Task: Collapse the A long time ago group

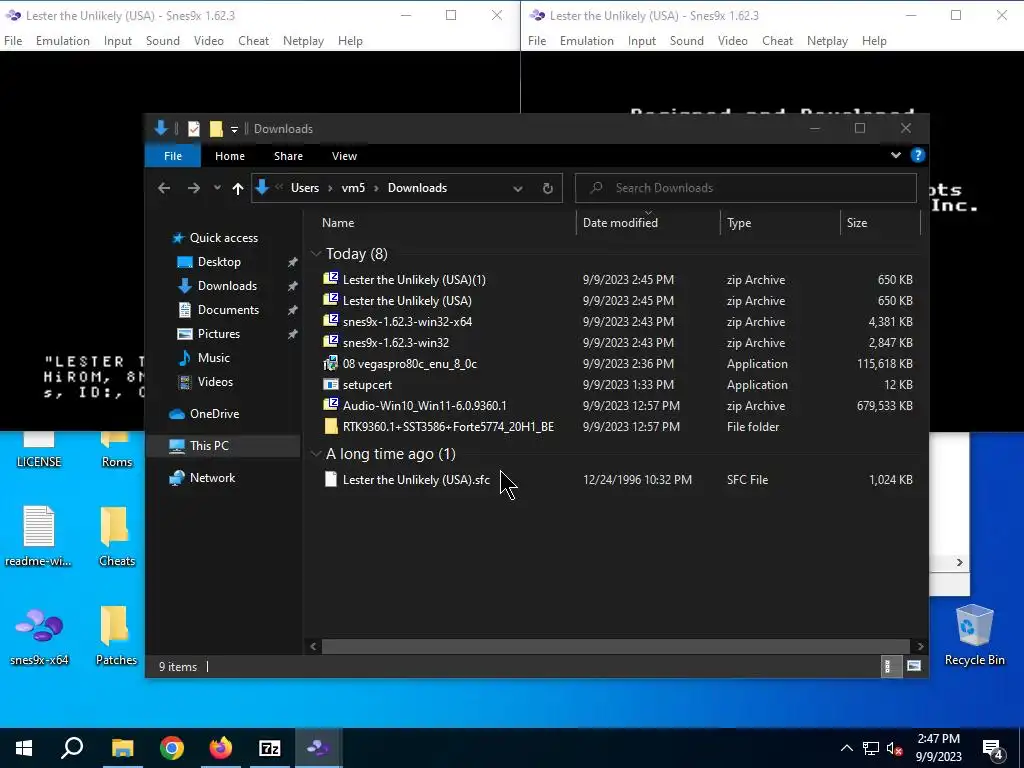Action: pos(316,454)
